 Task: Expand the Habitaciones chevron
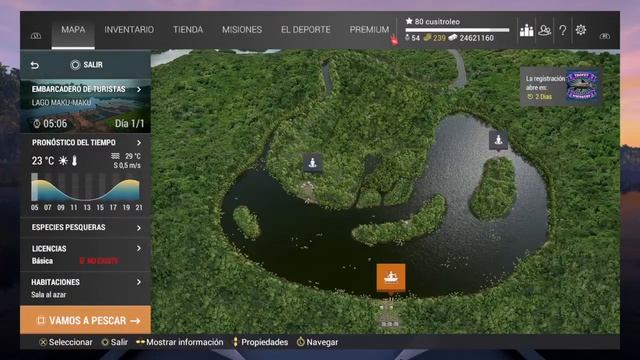point(139,282)
